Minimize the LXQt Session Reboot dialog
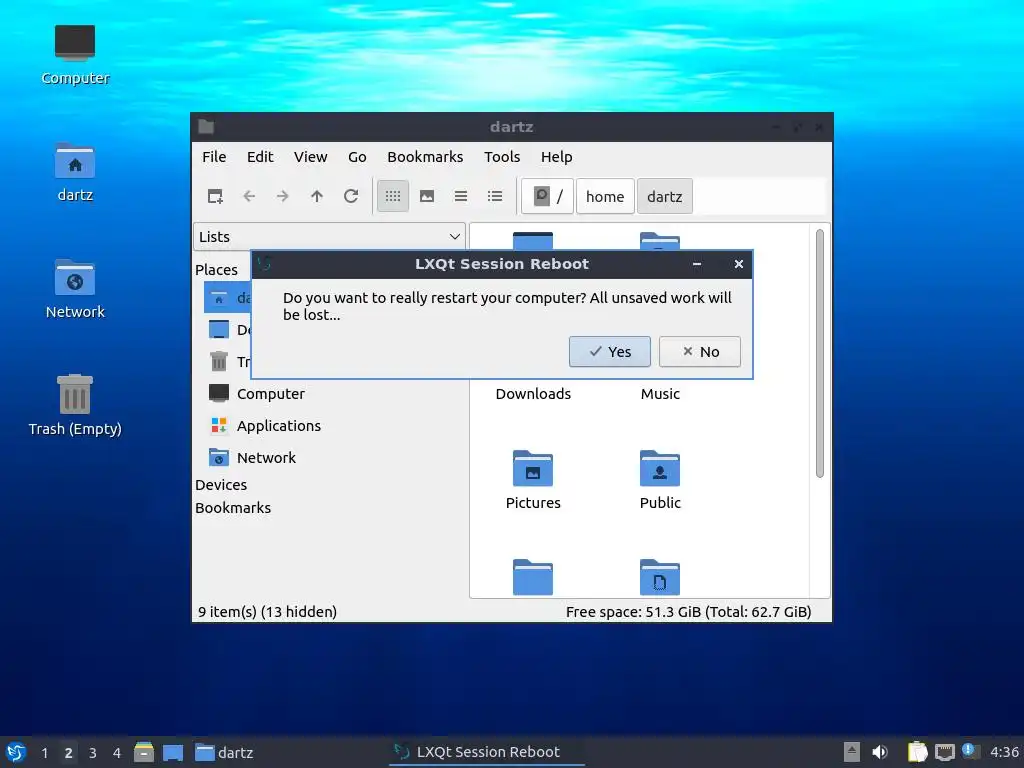This screenshot has height=768, width=1024. 697,264
